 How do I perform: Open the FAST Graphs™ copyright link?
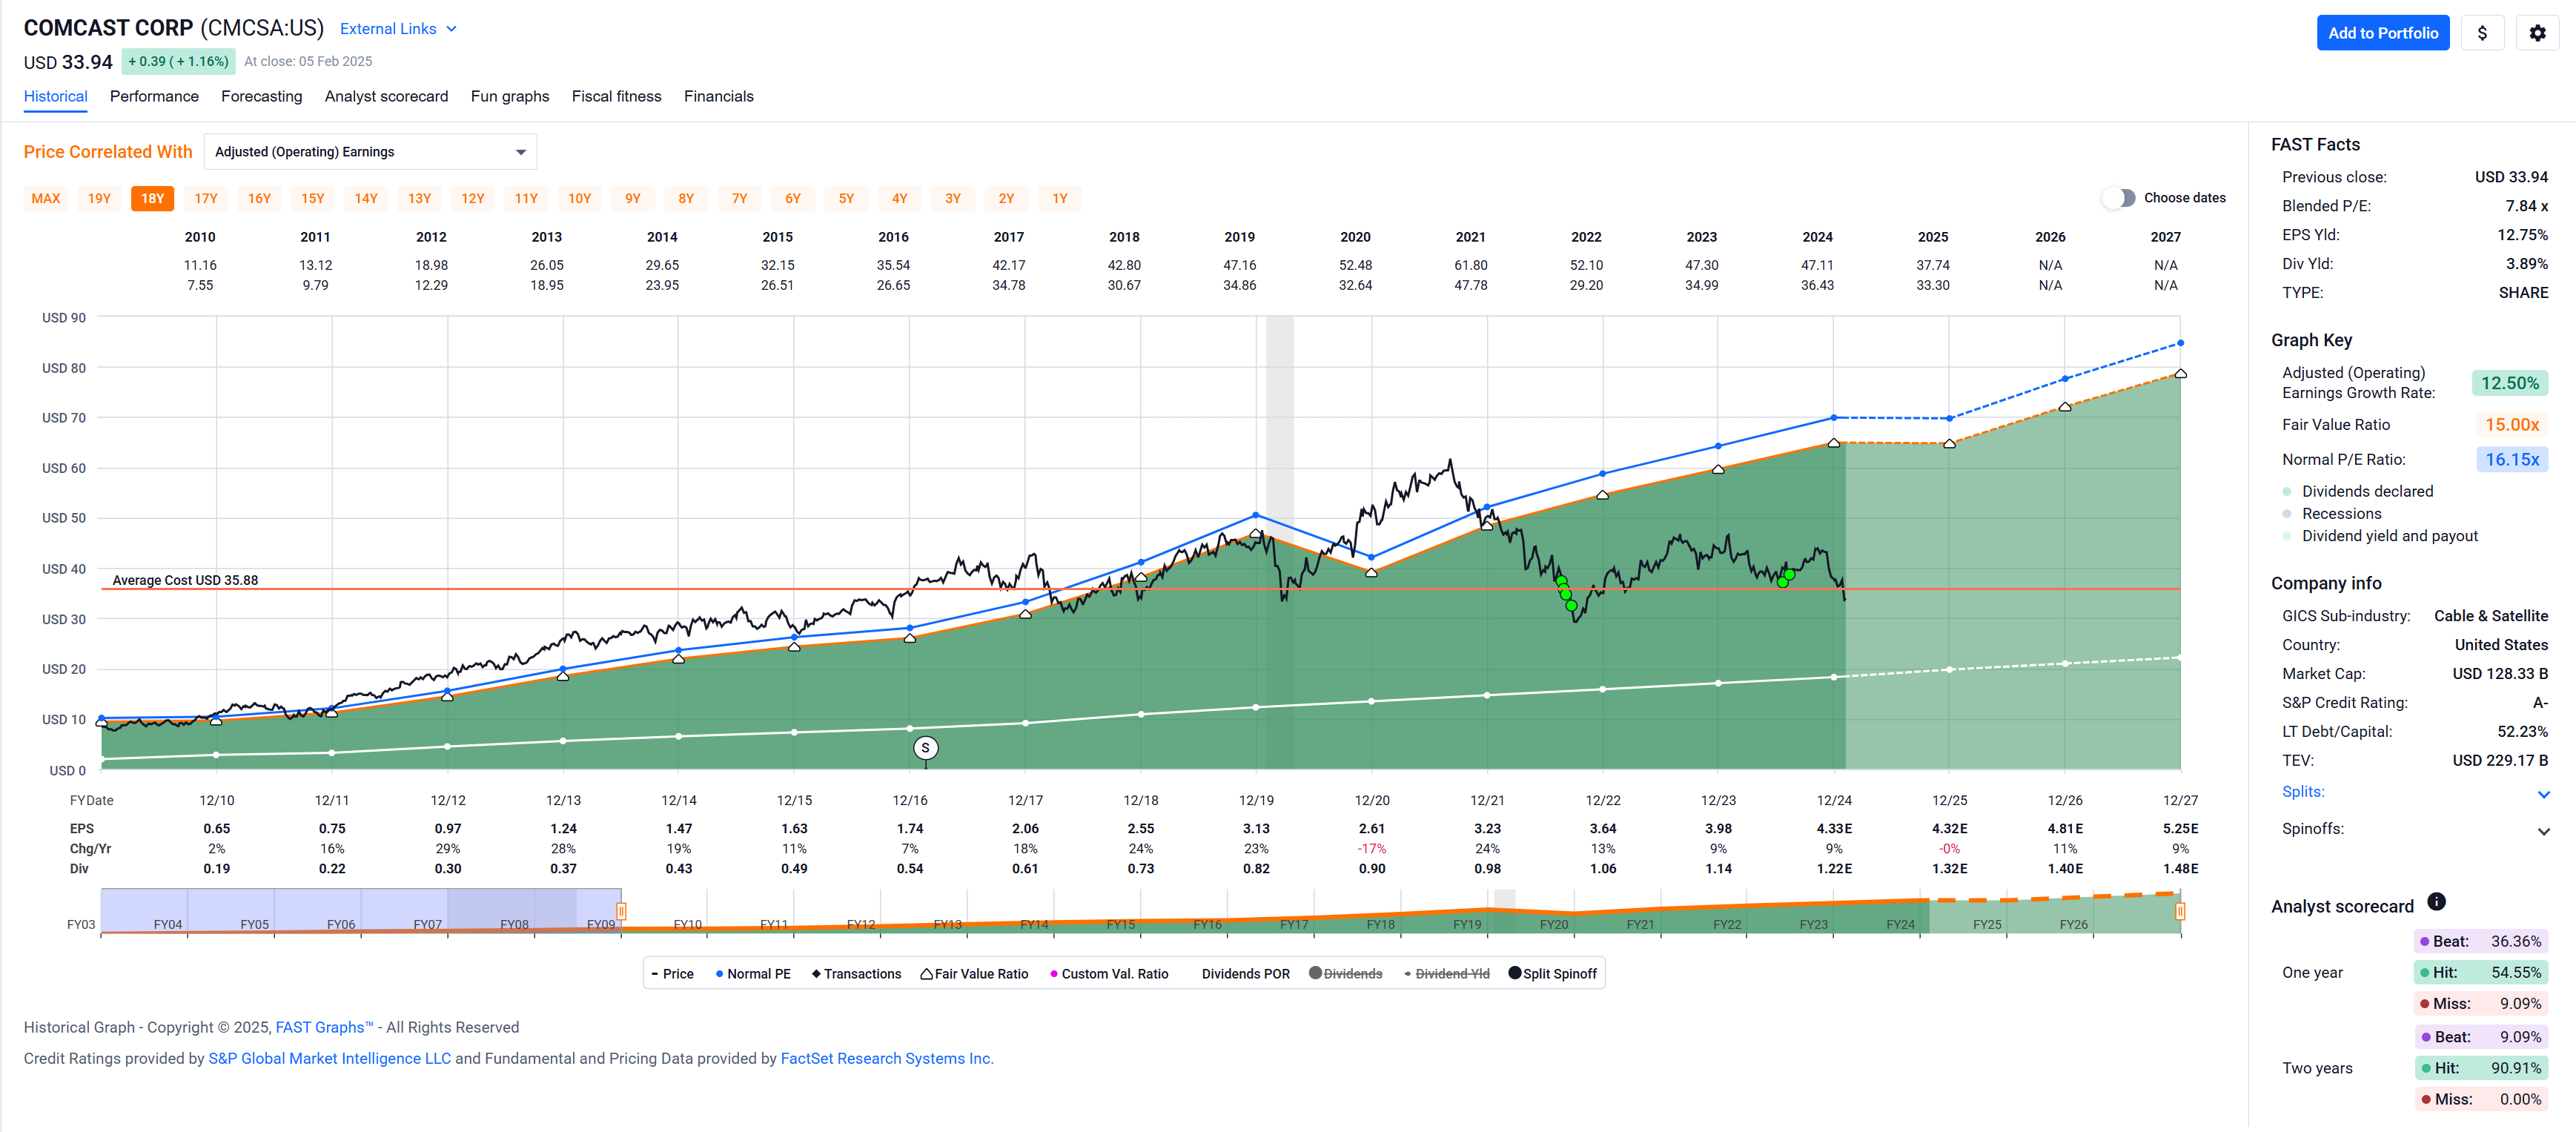(x=324, y=1027)
